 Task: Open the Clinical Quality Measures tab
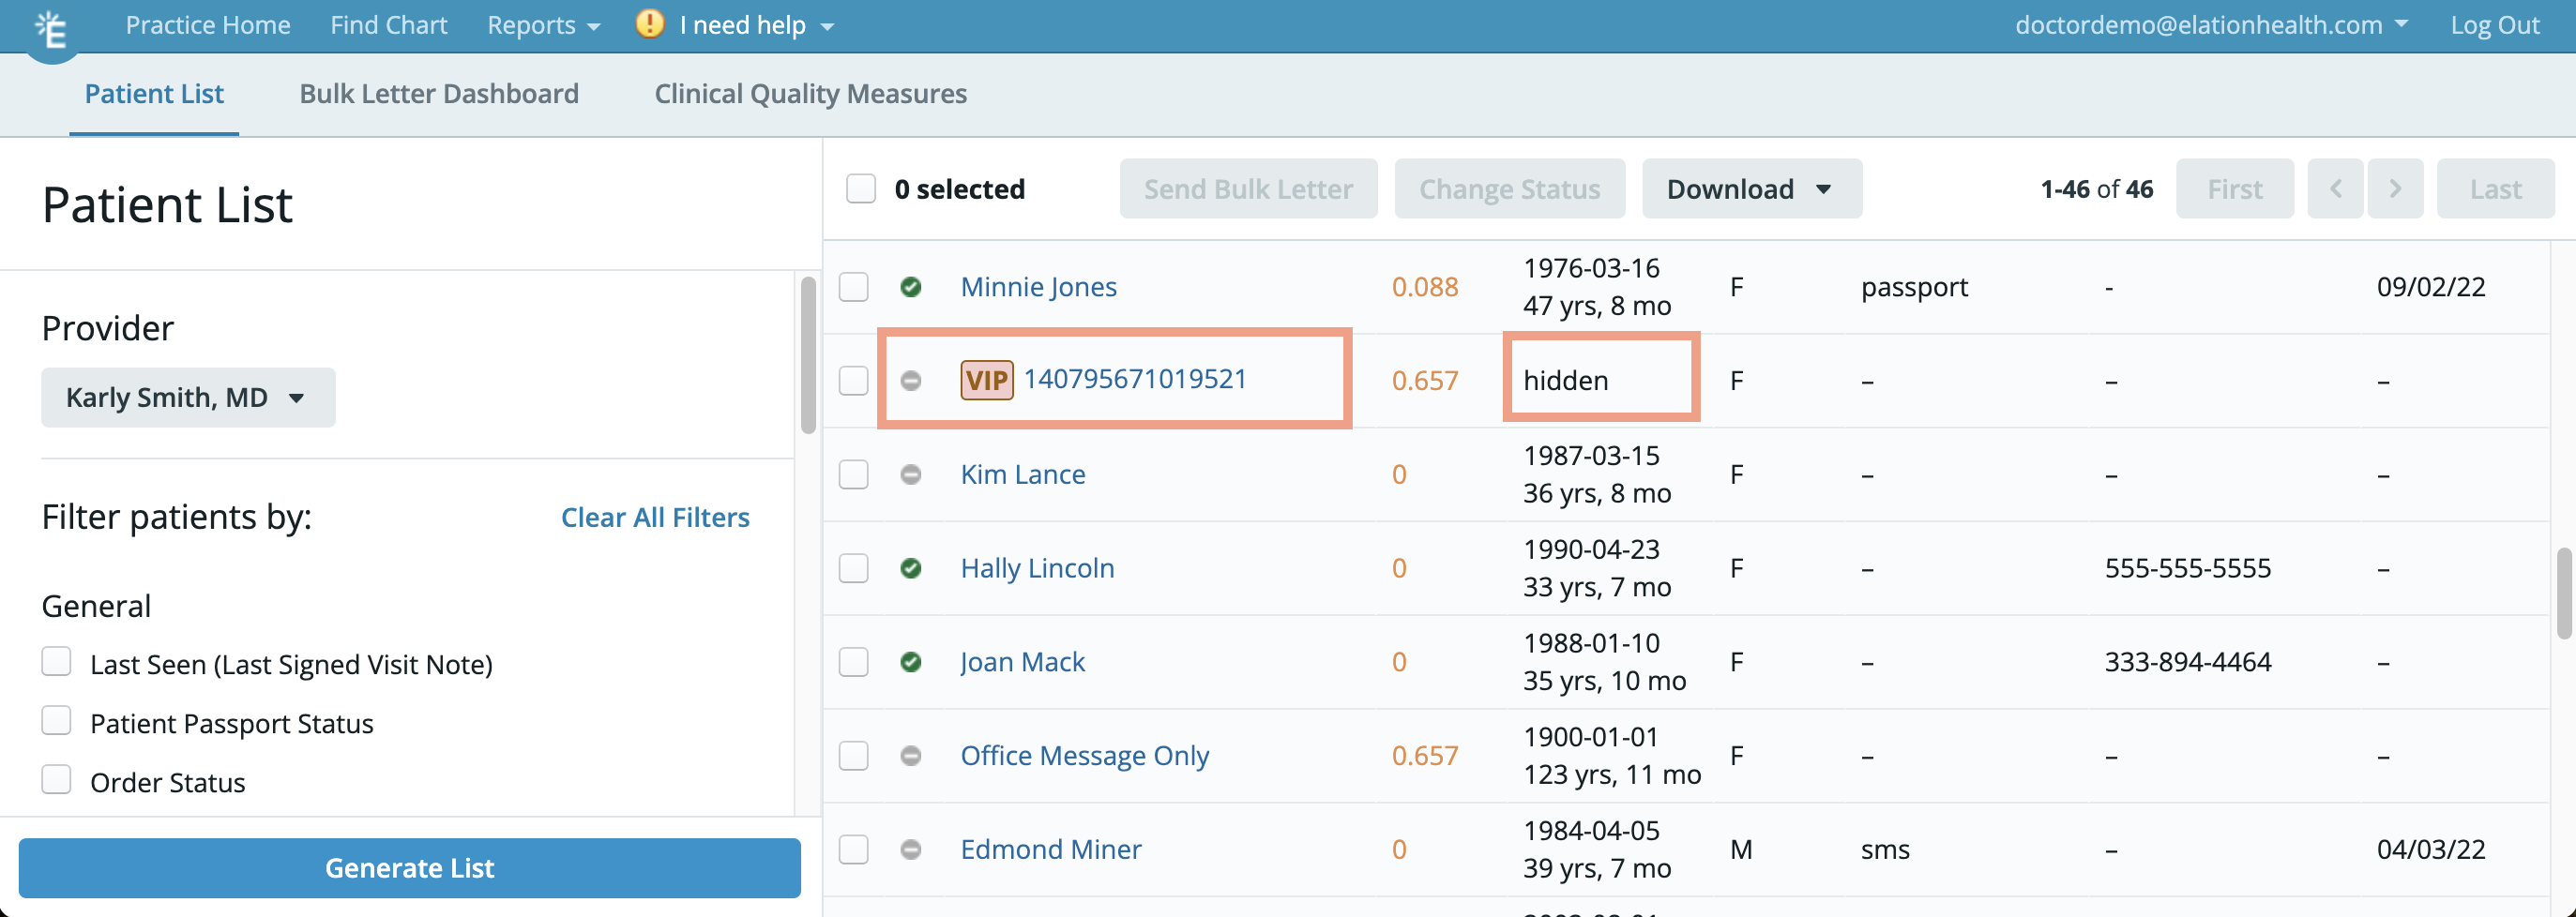click(810, 94)
